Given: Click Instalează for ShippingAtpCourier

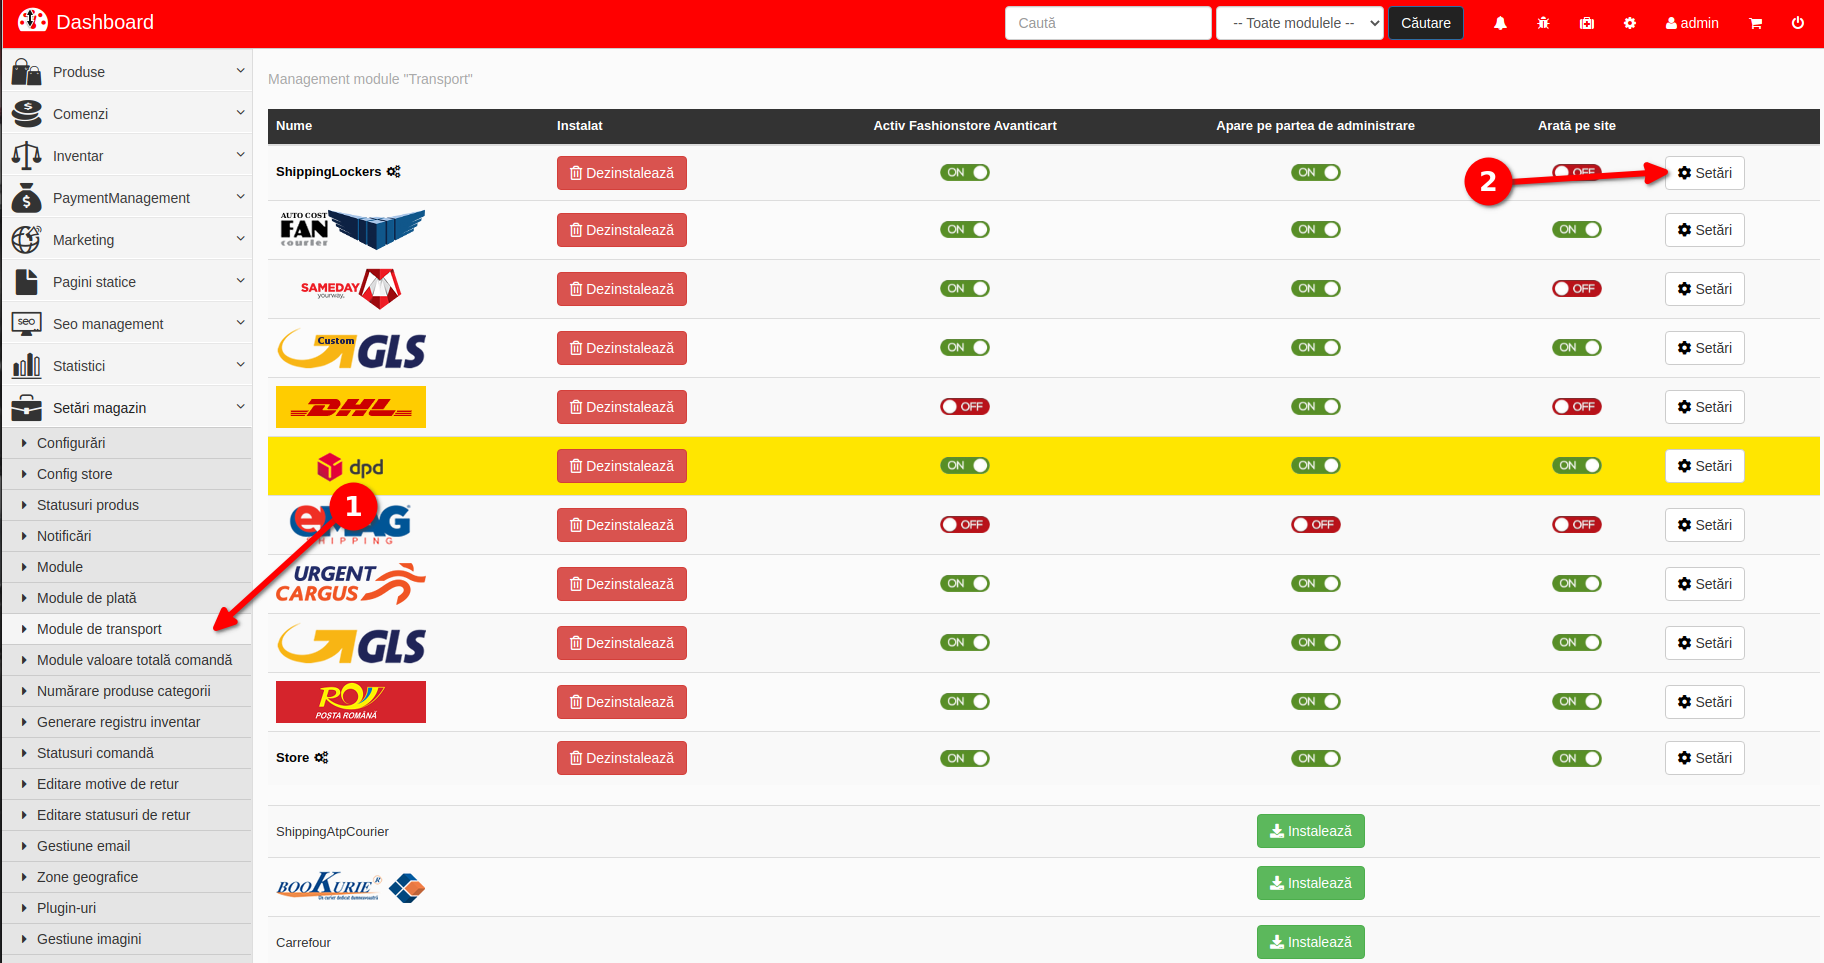Looking at the screenshot, I should 1310,831.
